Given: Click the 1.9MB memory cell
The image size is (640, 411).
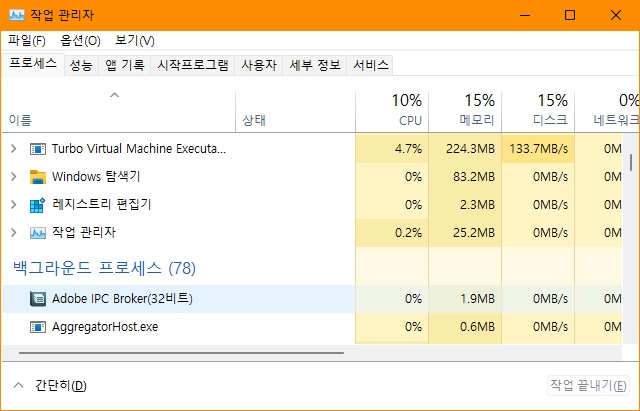Looking at the screenshot, I should (465, 299).
